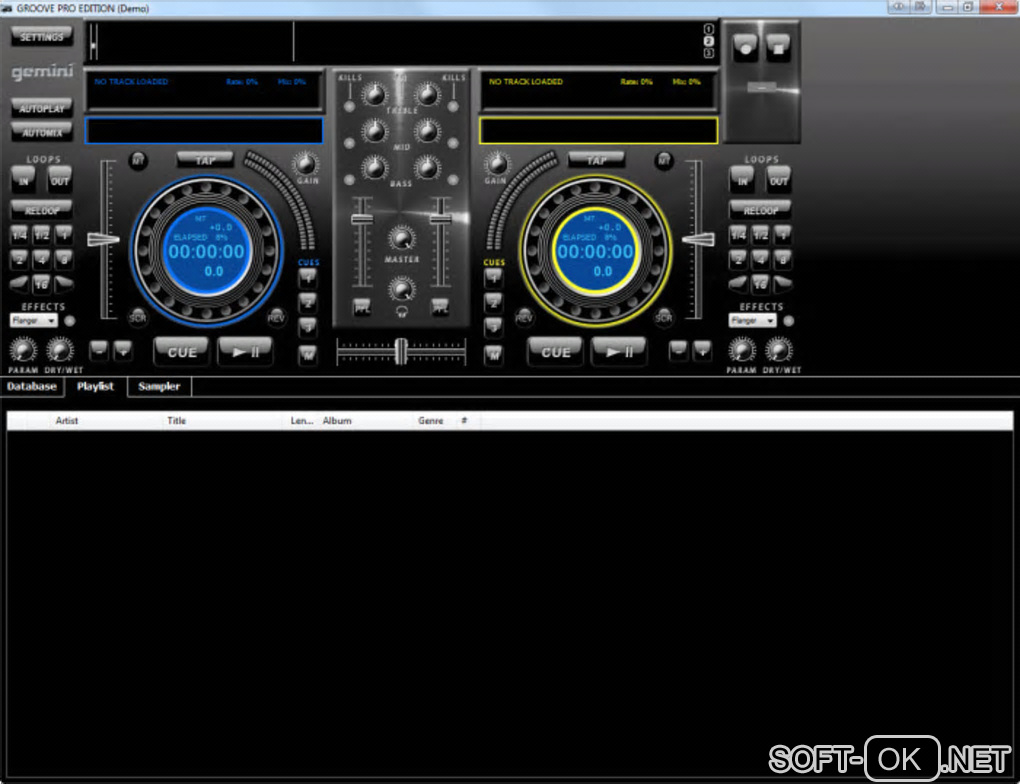Click the MASTER volume knob
Screen dimensions: 1020x784
click(401, 239)
